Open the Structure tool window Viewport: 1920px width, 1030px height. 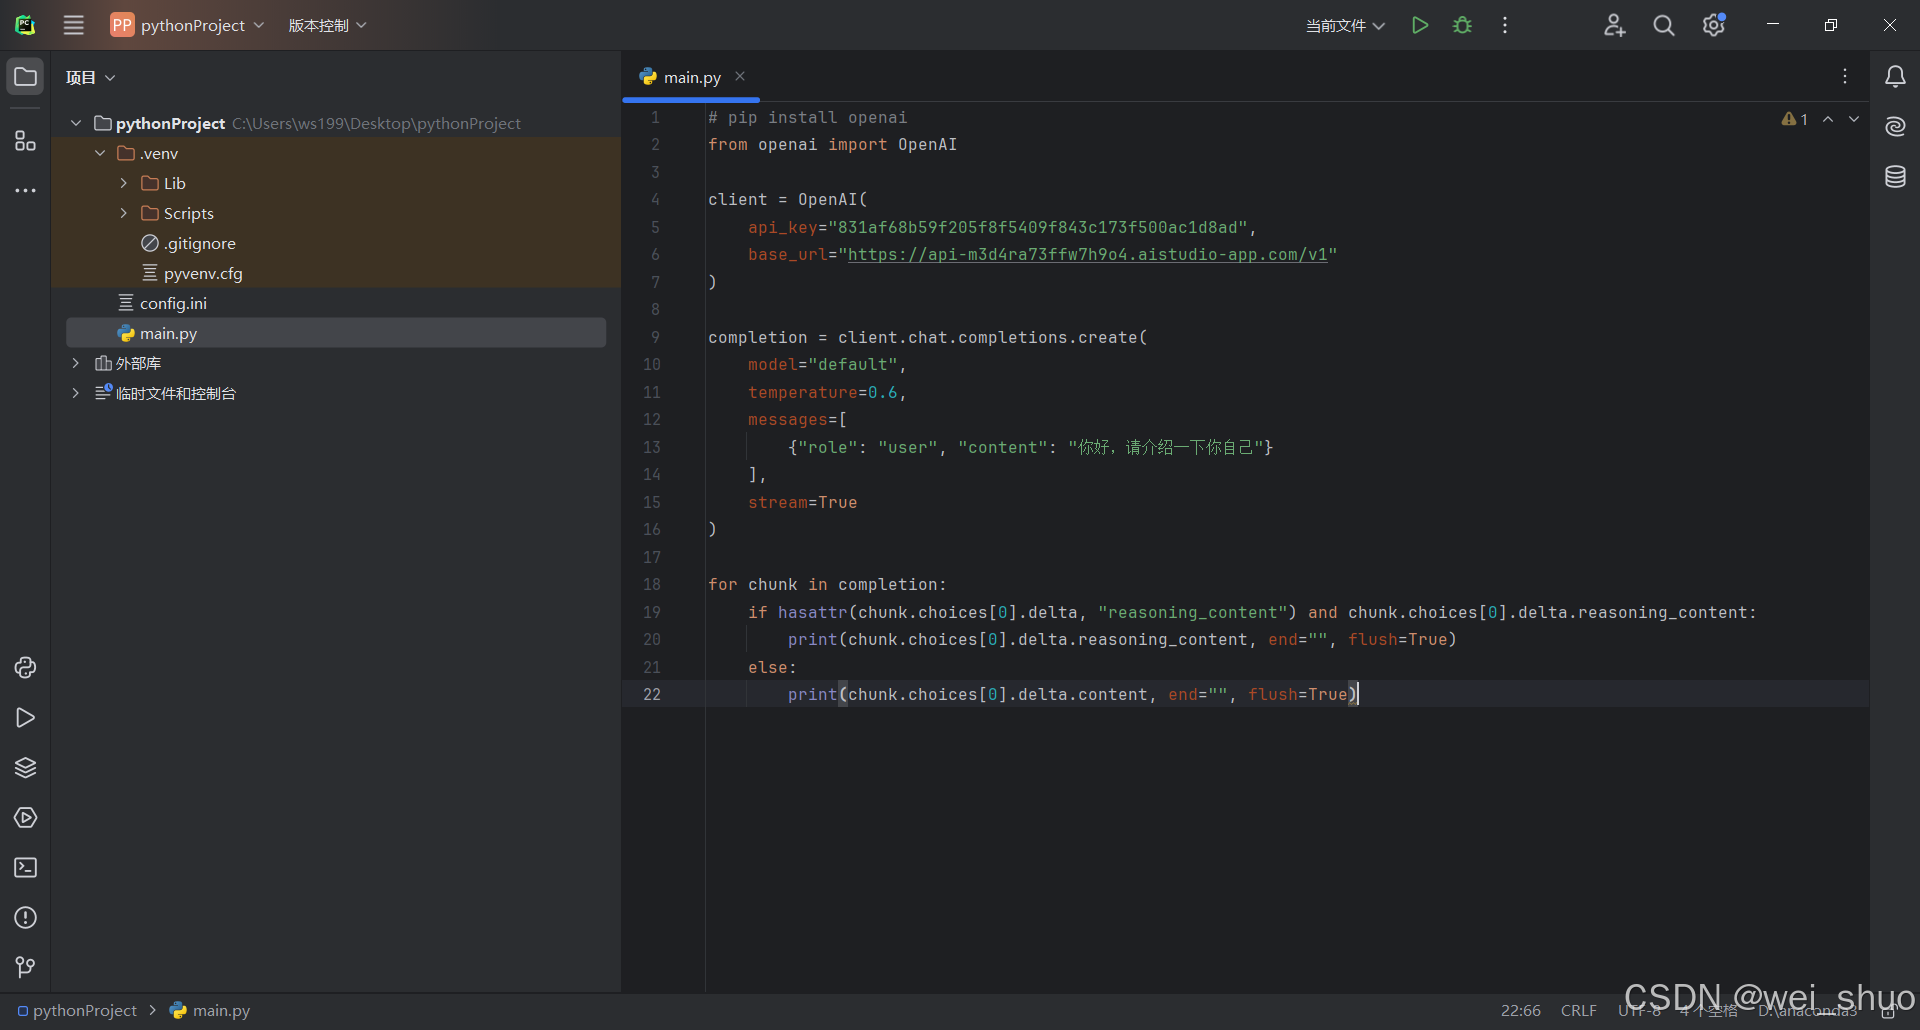tap(25, 140)
